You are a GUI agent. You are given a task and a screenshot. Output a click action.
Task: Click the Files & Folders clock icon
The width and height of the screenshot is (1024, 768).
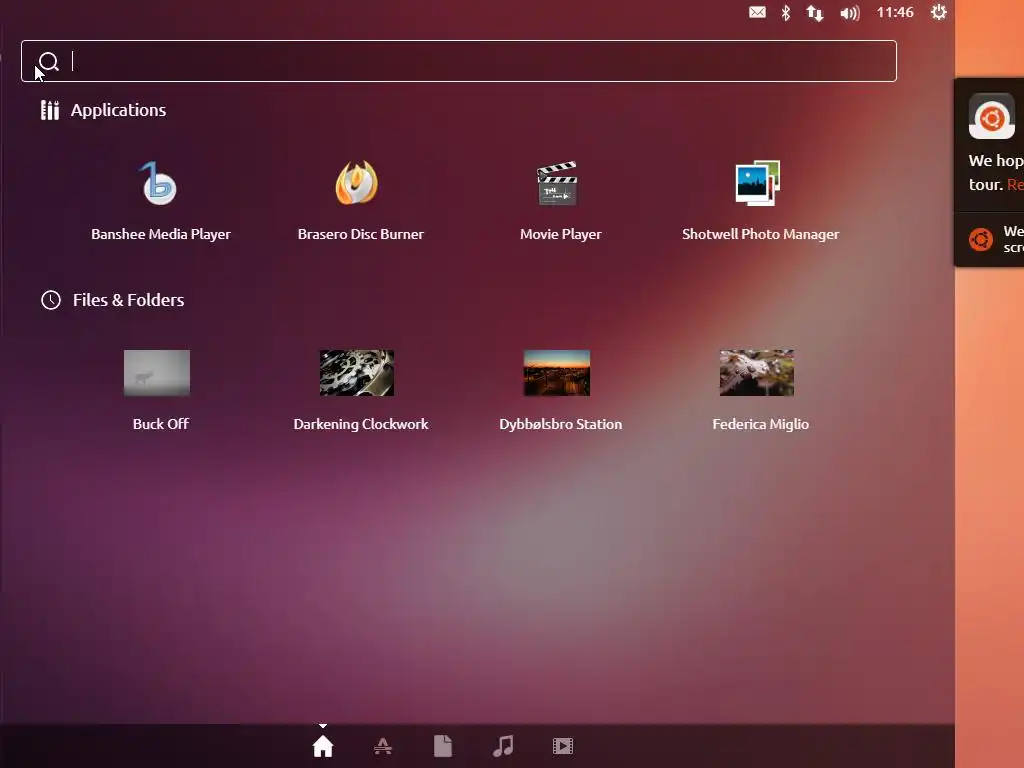[x=51, y=300]
